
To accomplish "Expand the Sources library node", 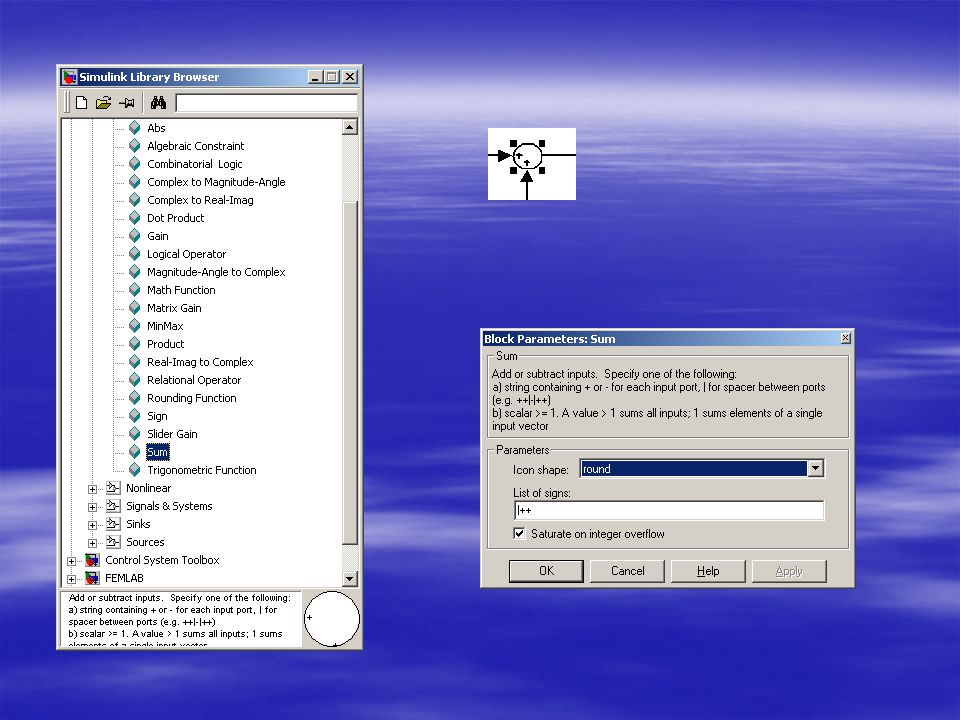I will click(92, 542).
